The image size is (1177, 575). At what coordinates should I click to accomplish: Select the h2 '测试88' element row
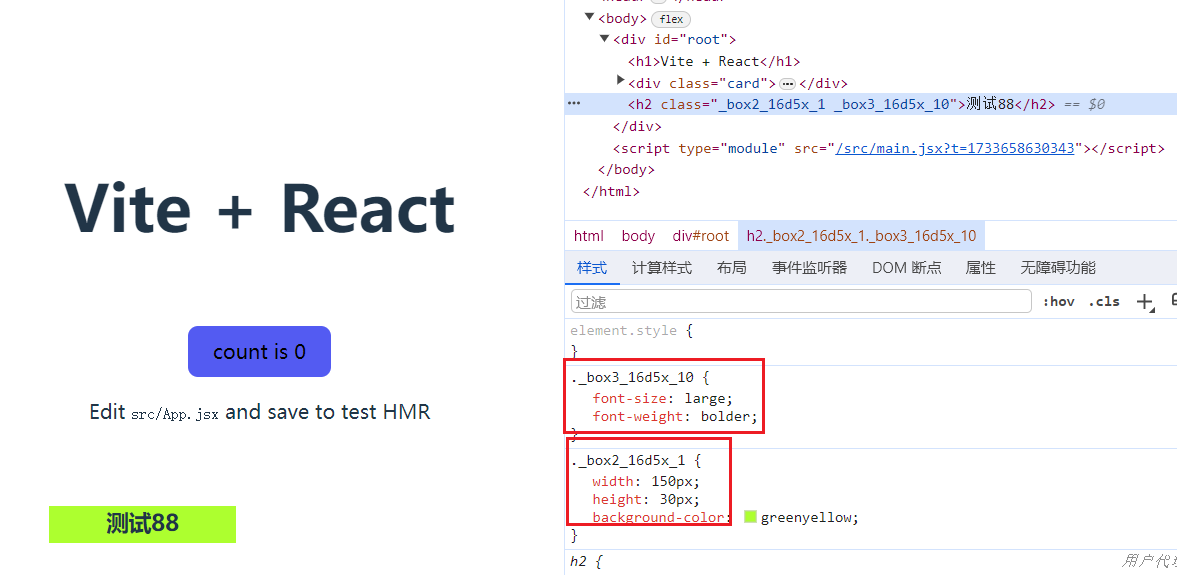(x=871, y=104)
